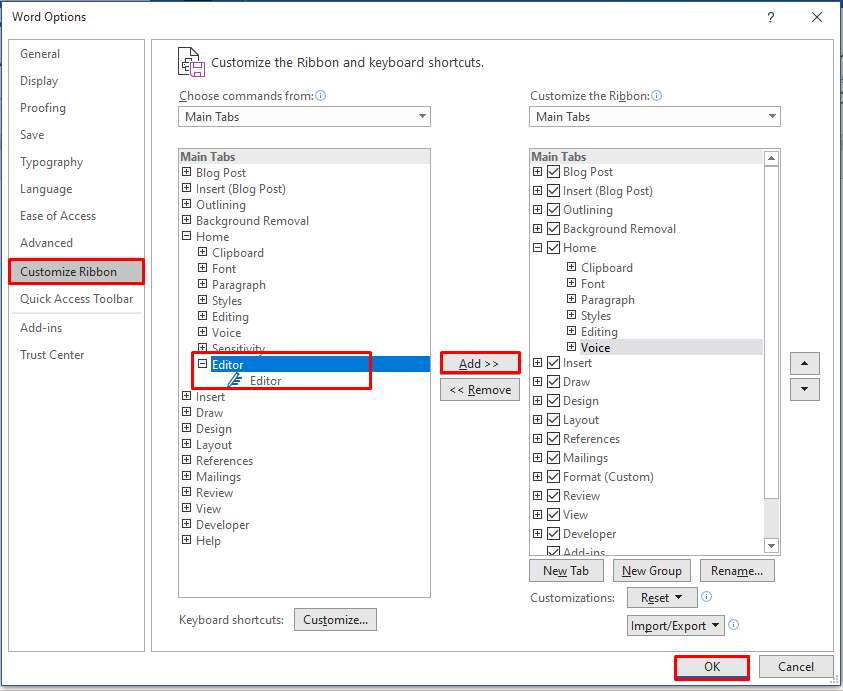Open the Proofing options category
Image resolution: width=843 pixels, height=691 pixels.
click(x=42, y=108)
